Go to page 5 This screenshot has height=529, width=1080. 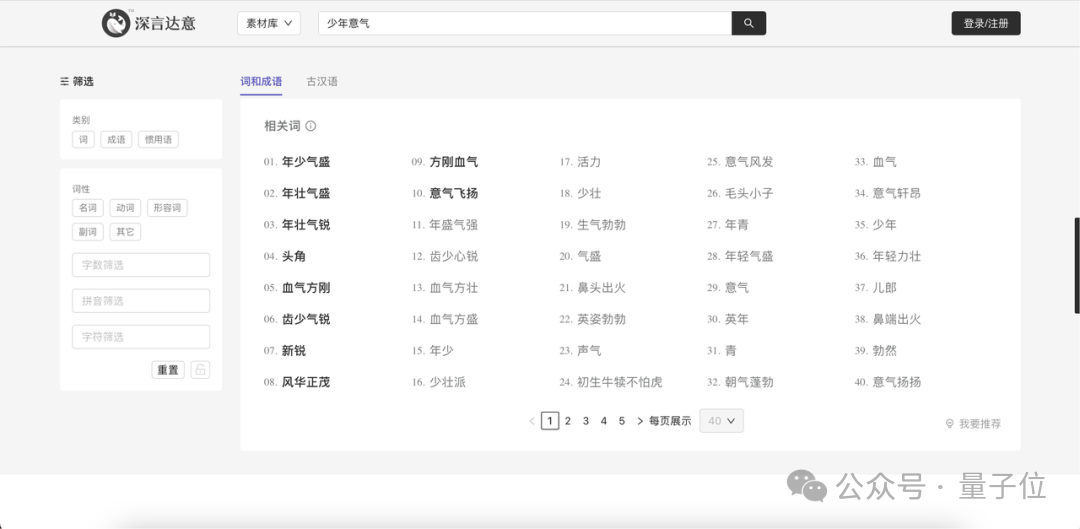click(x=621, y=421)
